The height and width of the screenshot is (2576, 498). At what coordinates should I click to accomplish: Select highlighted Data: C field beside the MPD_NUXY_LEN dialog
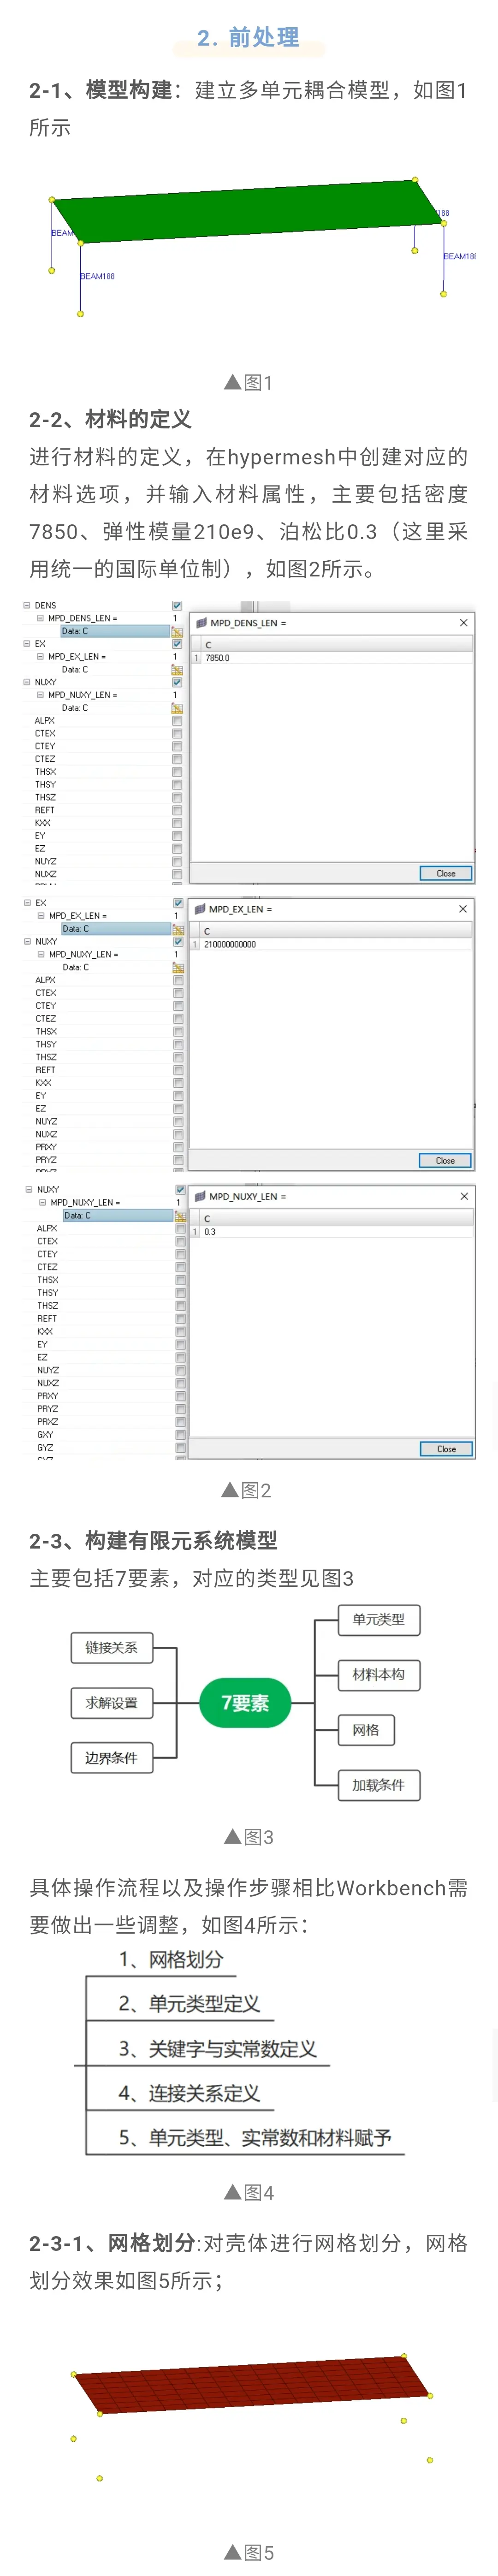click(x=118, y=1216)
